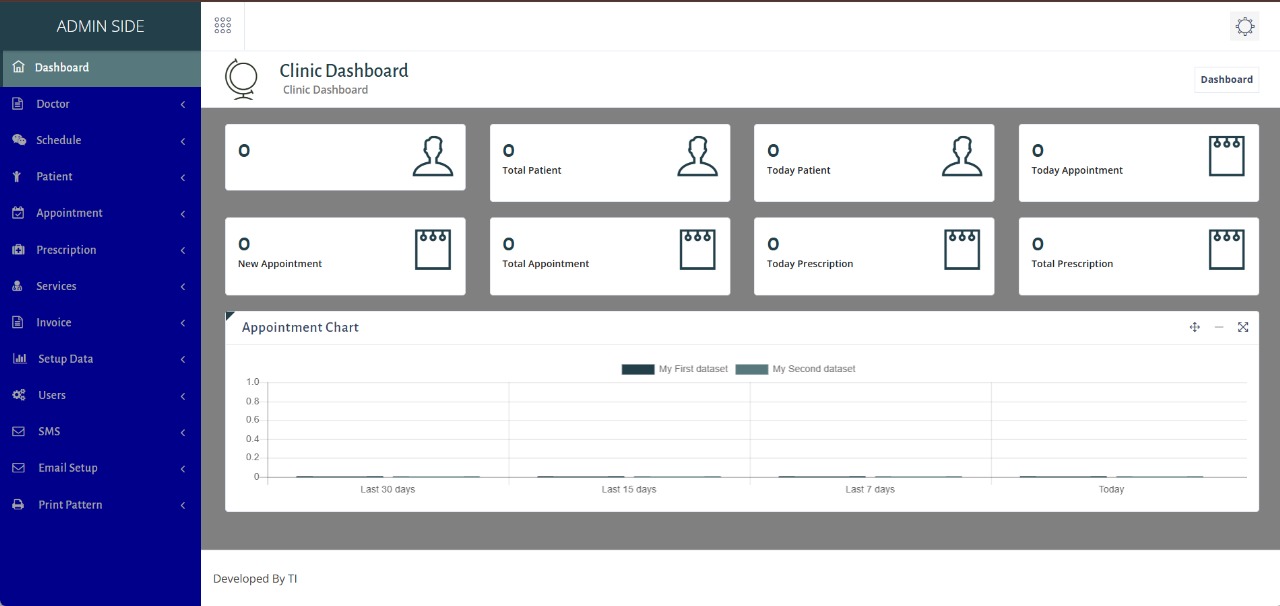1280x606 pixels.
Task: Click the New Appointment stat card
Action: coord(345,256)
